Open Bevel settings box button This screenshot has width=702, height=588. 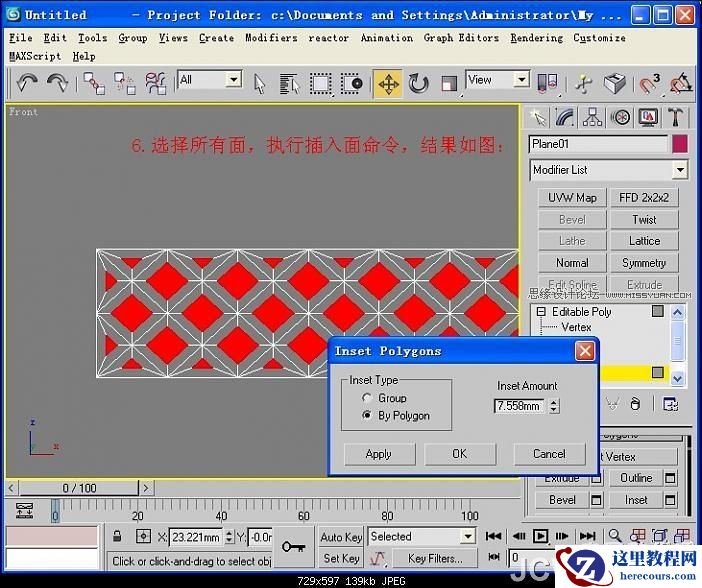tap(596, 499)
